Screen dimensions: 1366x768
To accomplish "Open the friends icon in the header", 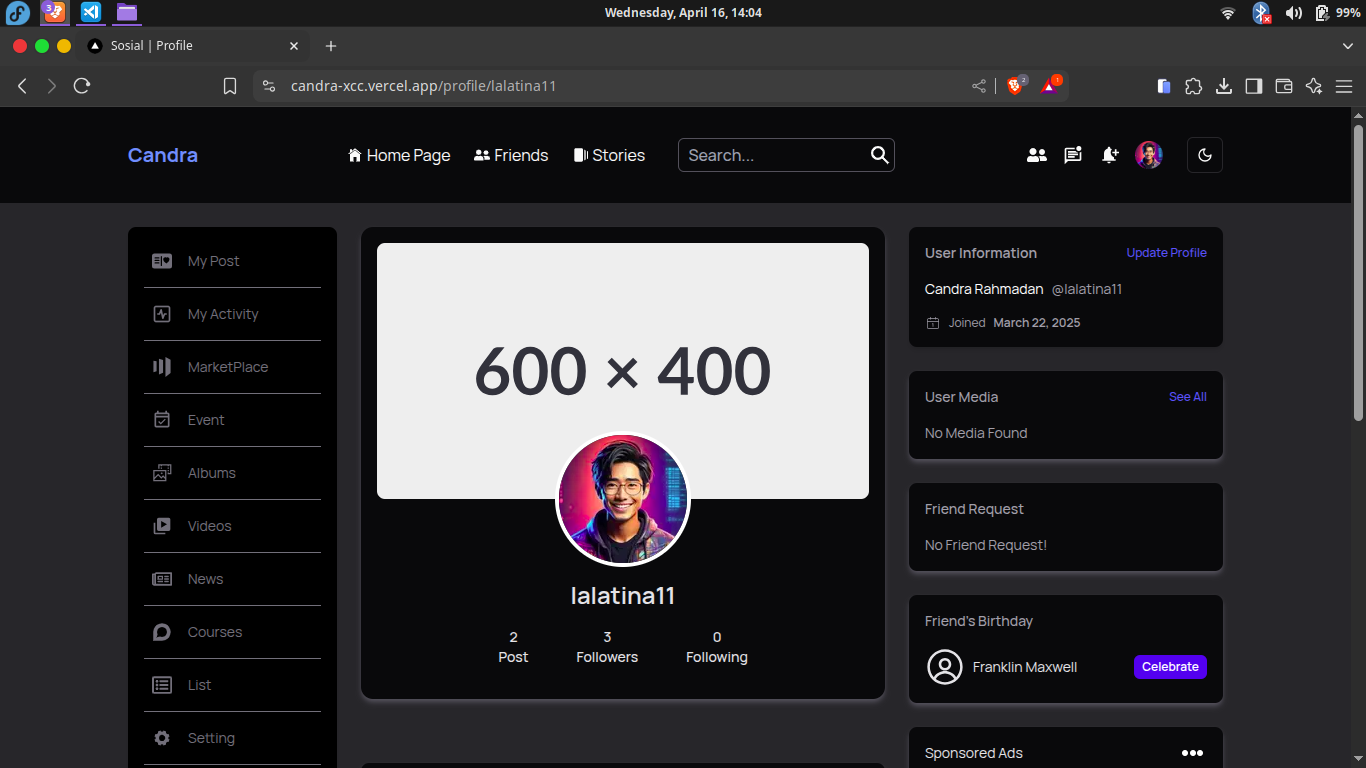I will click(1037, 155).
